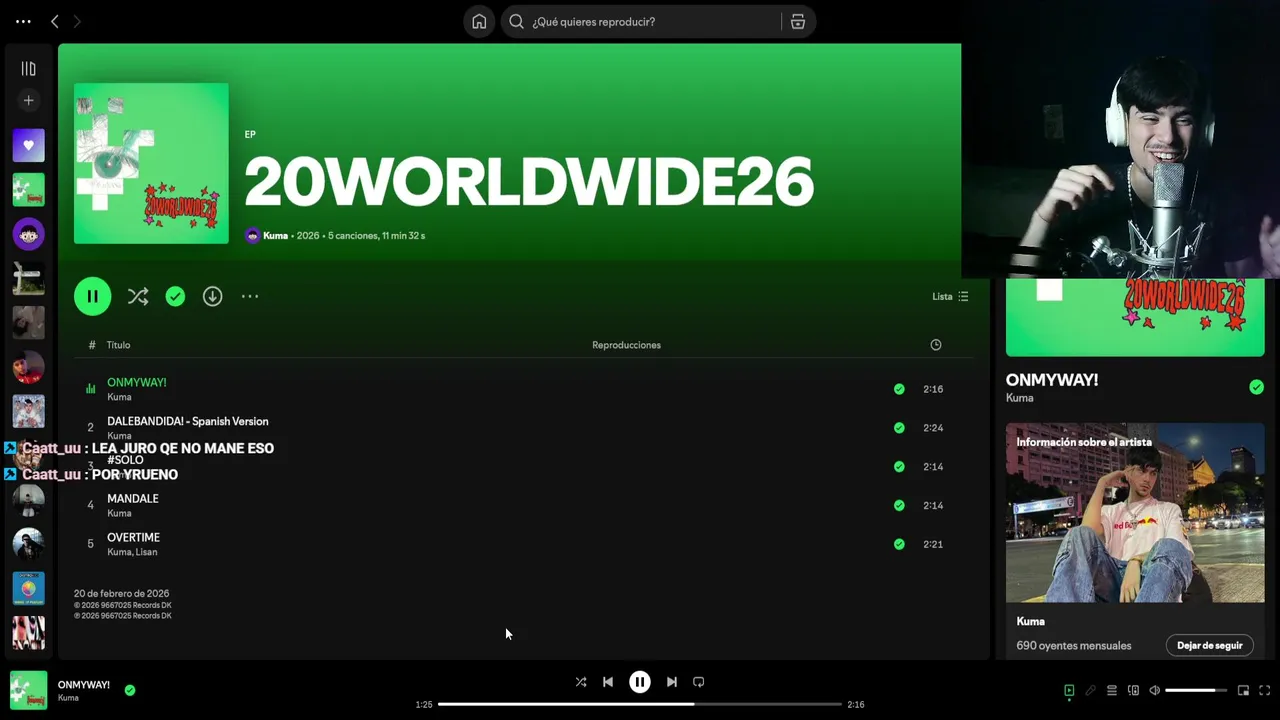The image size is (1280, 720).
Task: Adjust the volume slider
Action: tap(1196, 690)
